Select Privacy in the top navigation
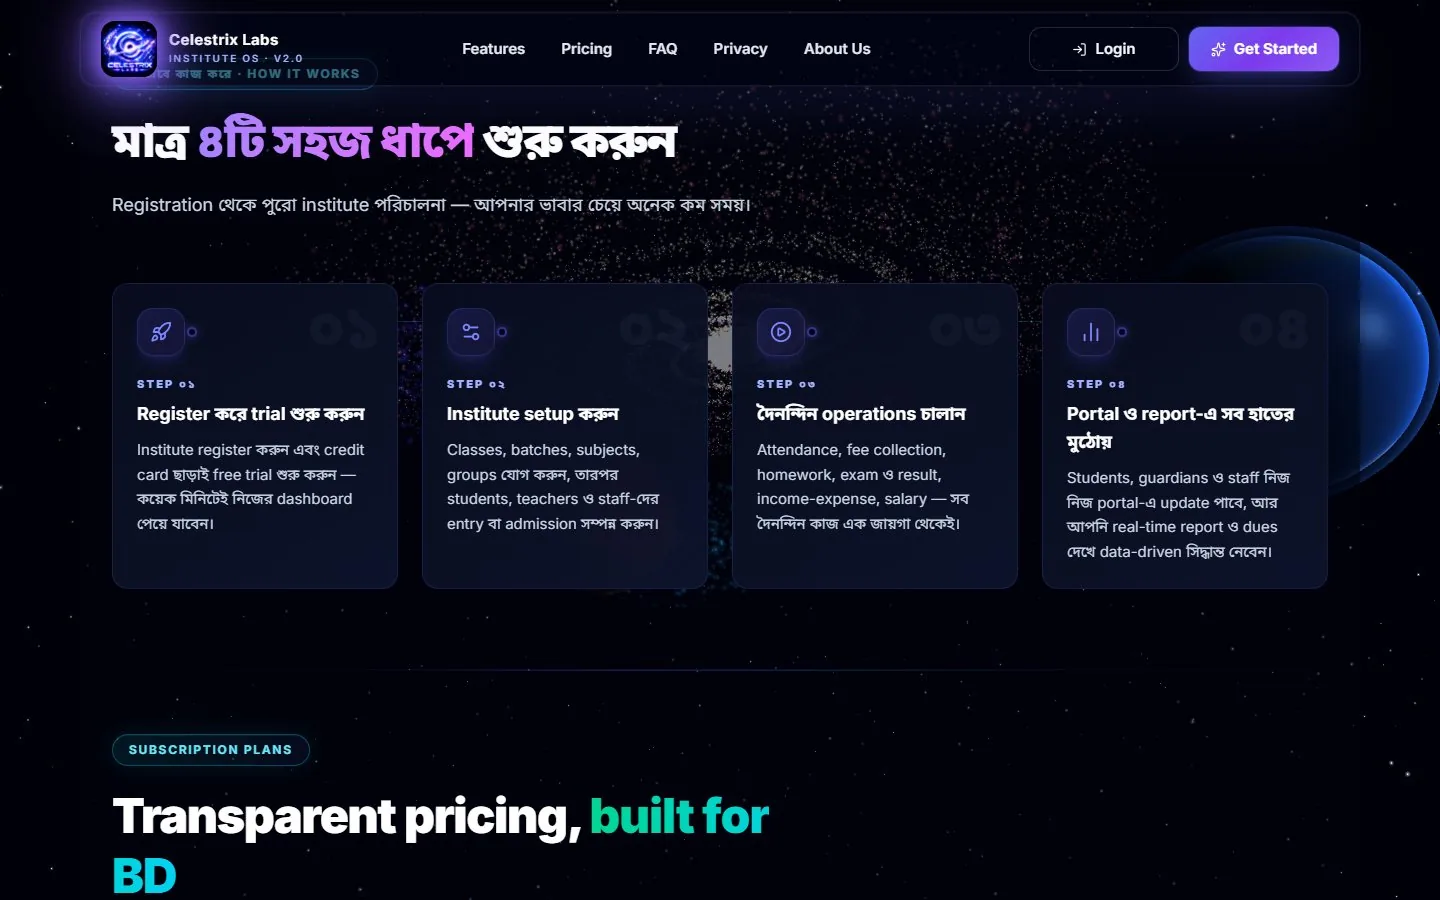The height and width of the screenshot is (900, 1440). click(740, 49)
